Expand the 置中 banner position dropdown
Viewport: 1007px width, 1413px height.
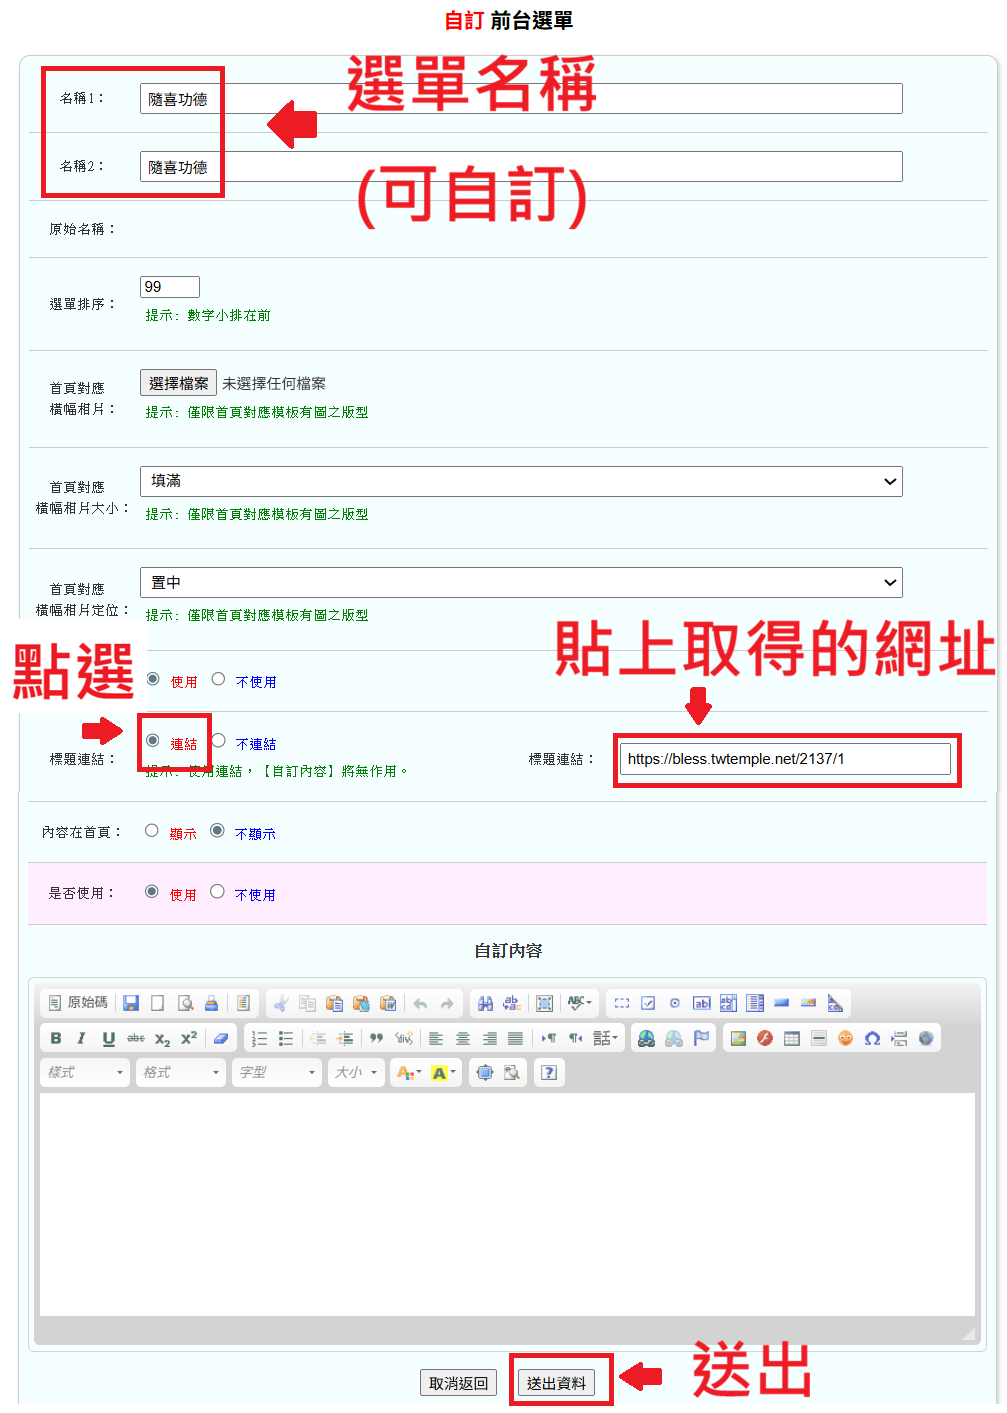520,583
